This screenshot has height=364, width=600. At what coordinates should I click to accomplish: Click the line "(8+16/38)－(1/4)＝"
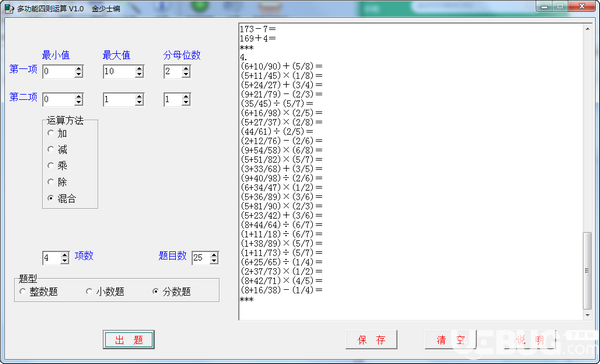(x=281, y=290)
